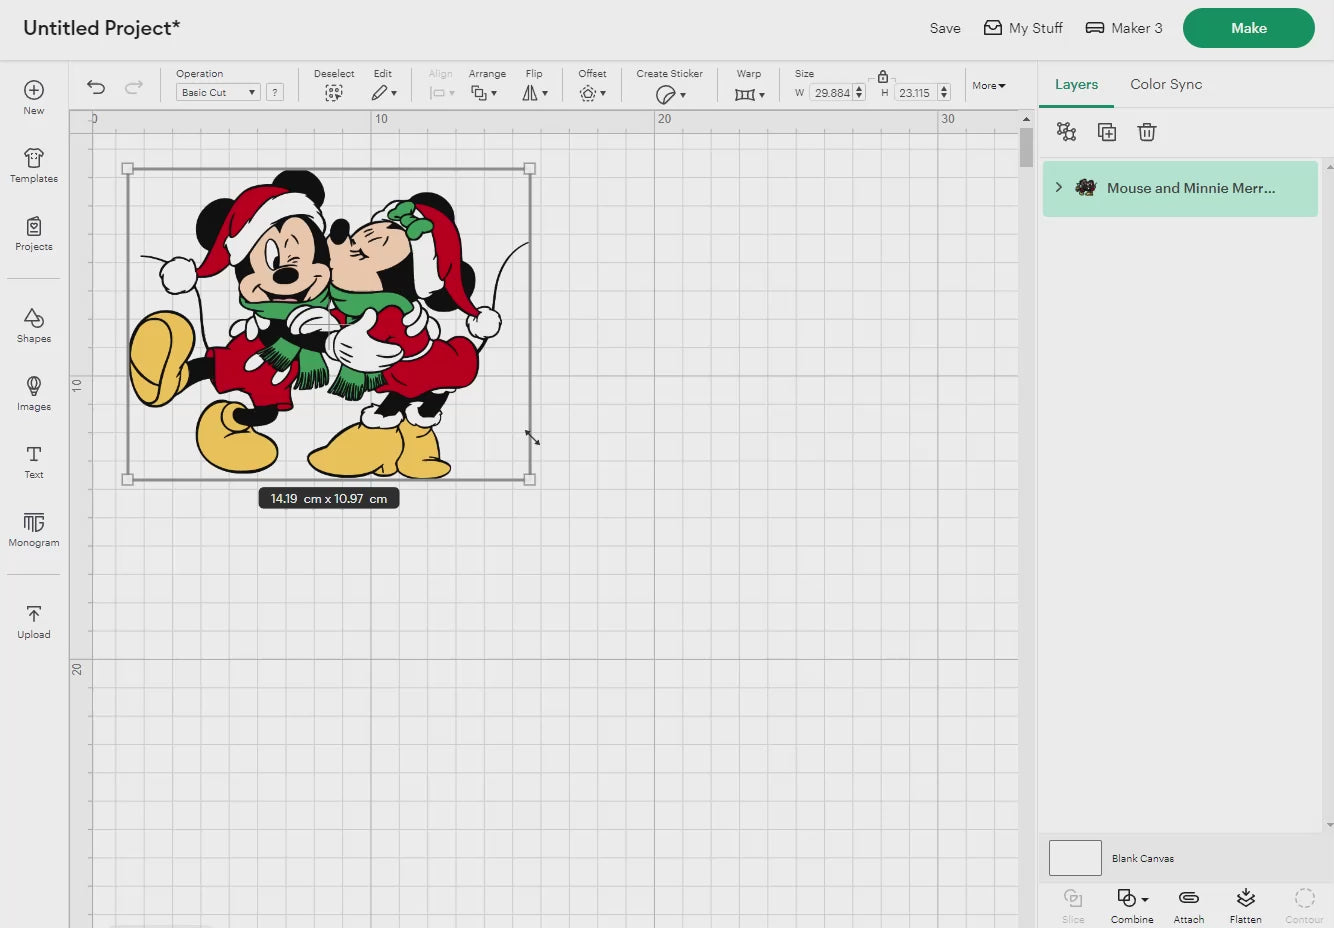1334x928 pixels.
Task: Open My Stuff
Action: pyautogui.click(x=1023, y=28)
